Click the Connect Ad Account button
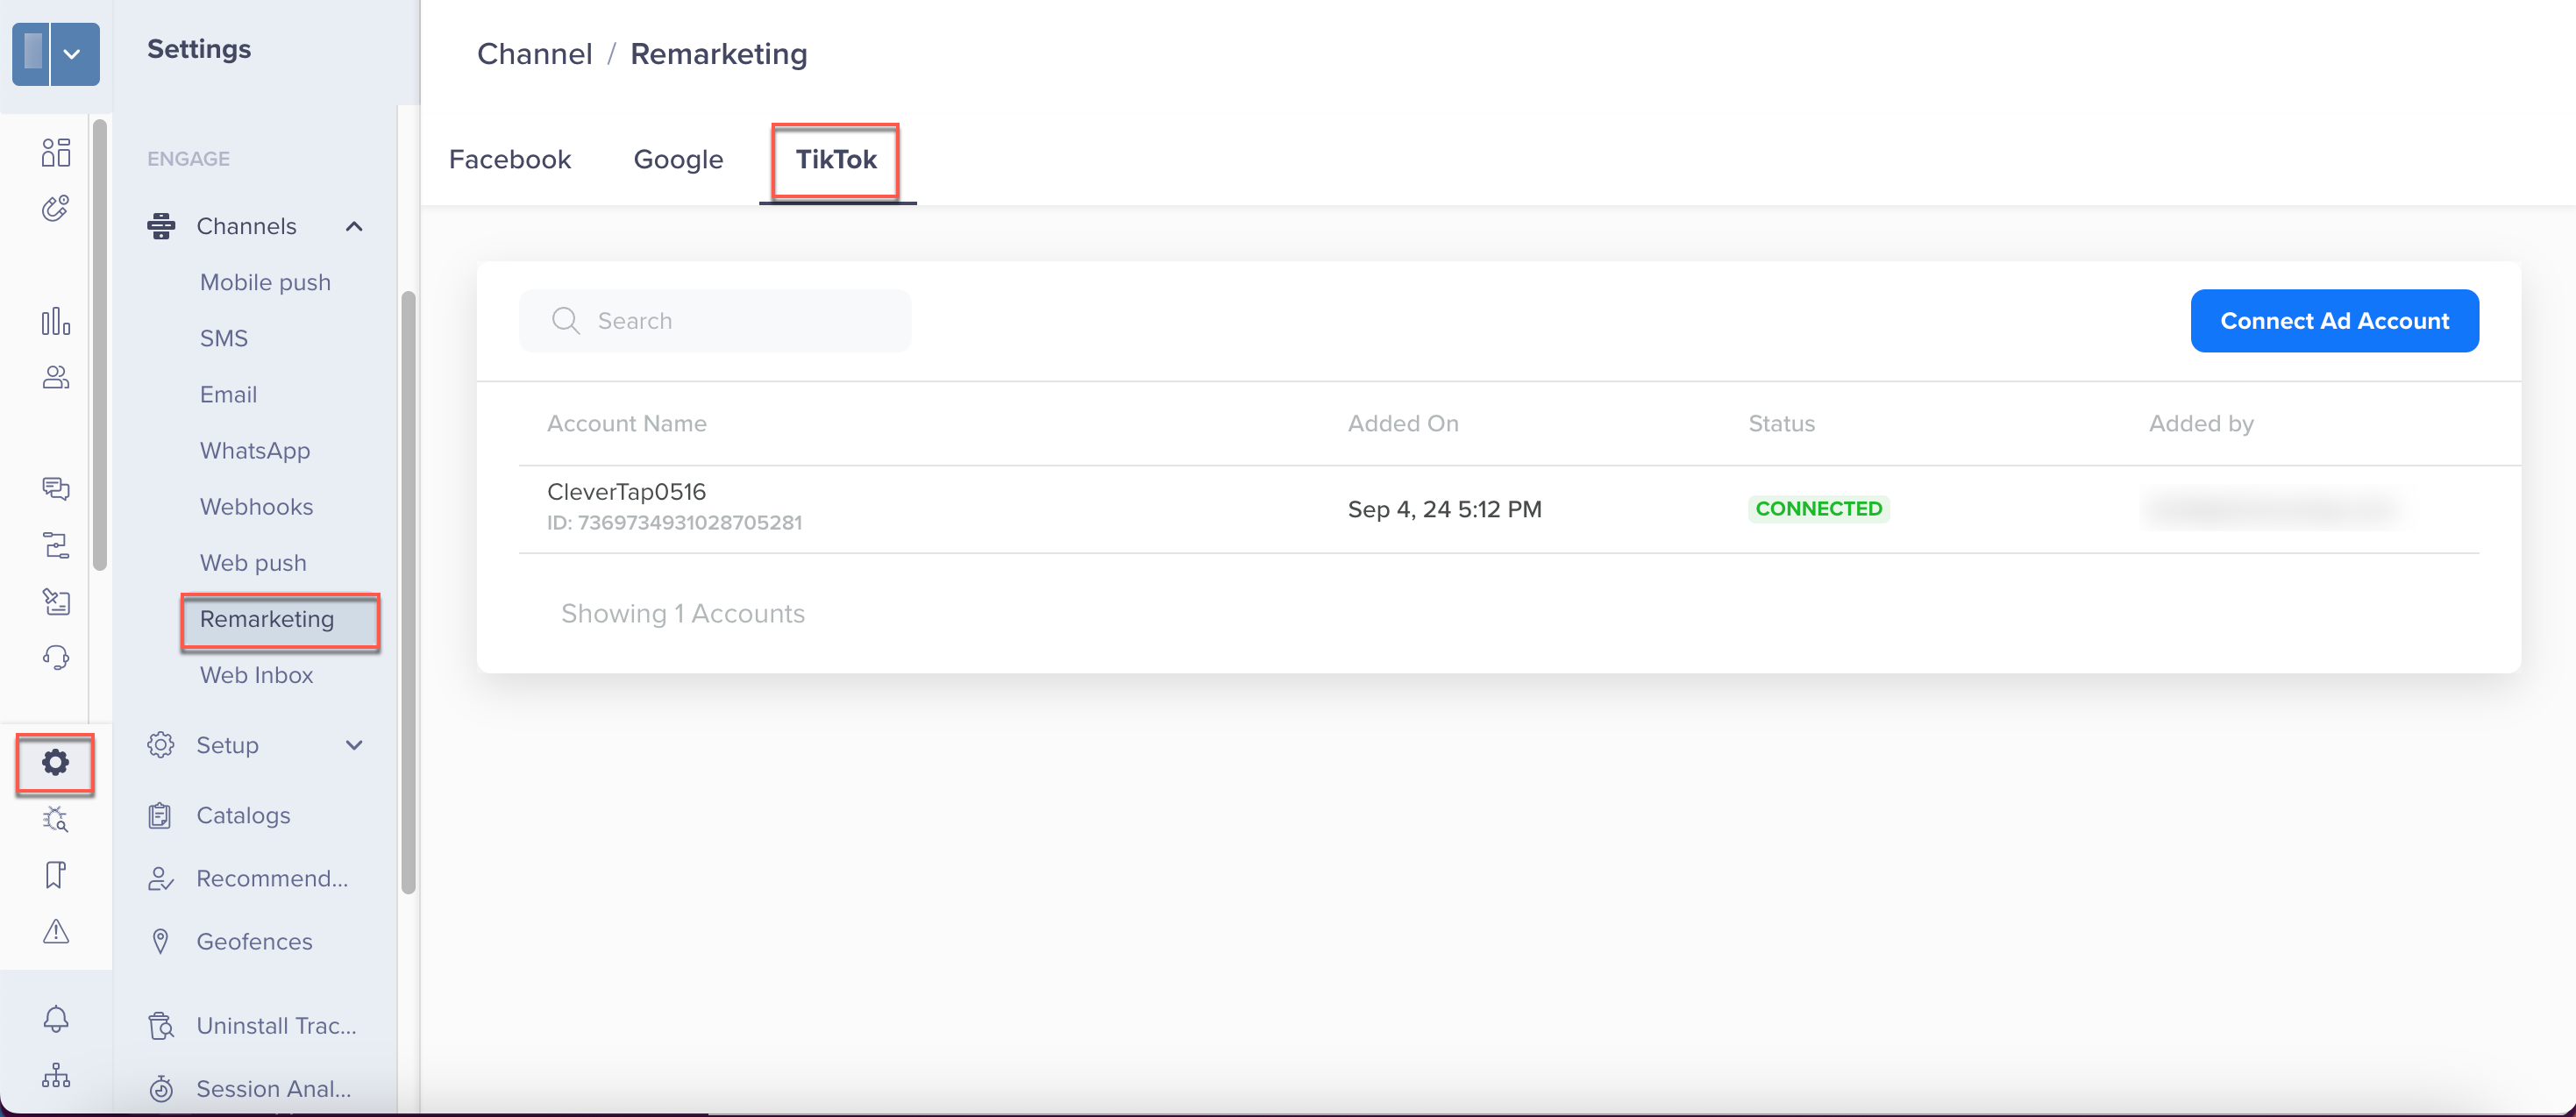The width and height of the screenshot is (2576, 1117). tap(2334, 321)
